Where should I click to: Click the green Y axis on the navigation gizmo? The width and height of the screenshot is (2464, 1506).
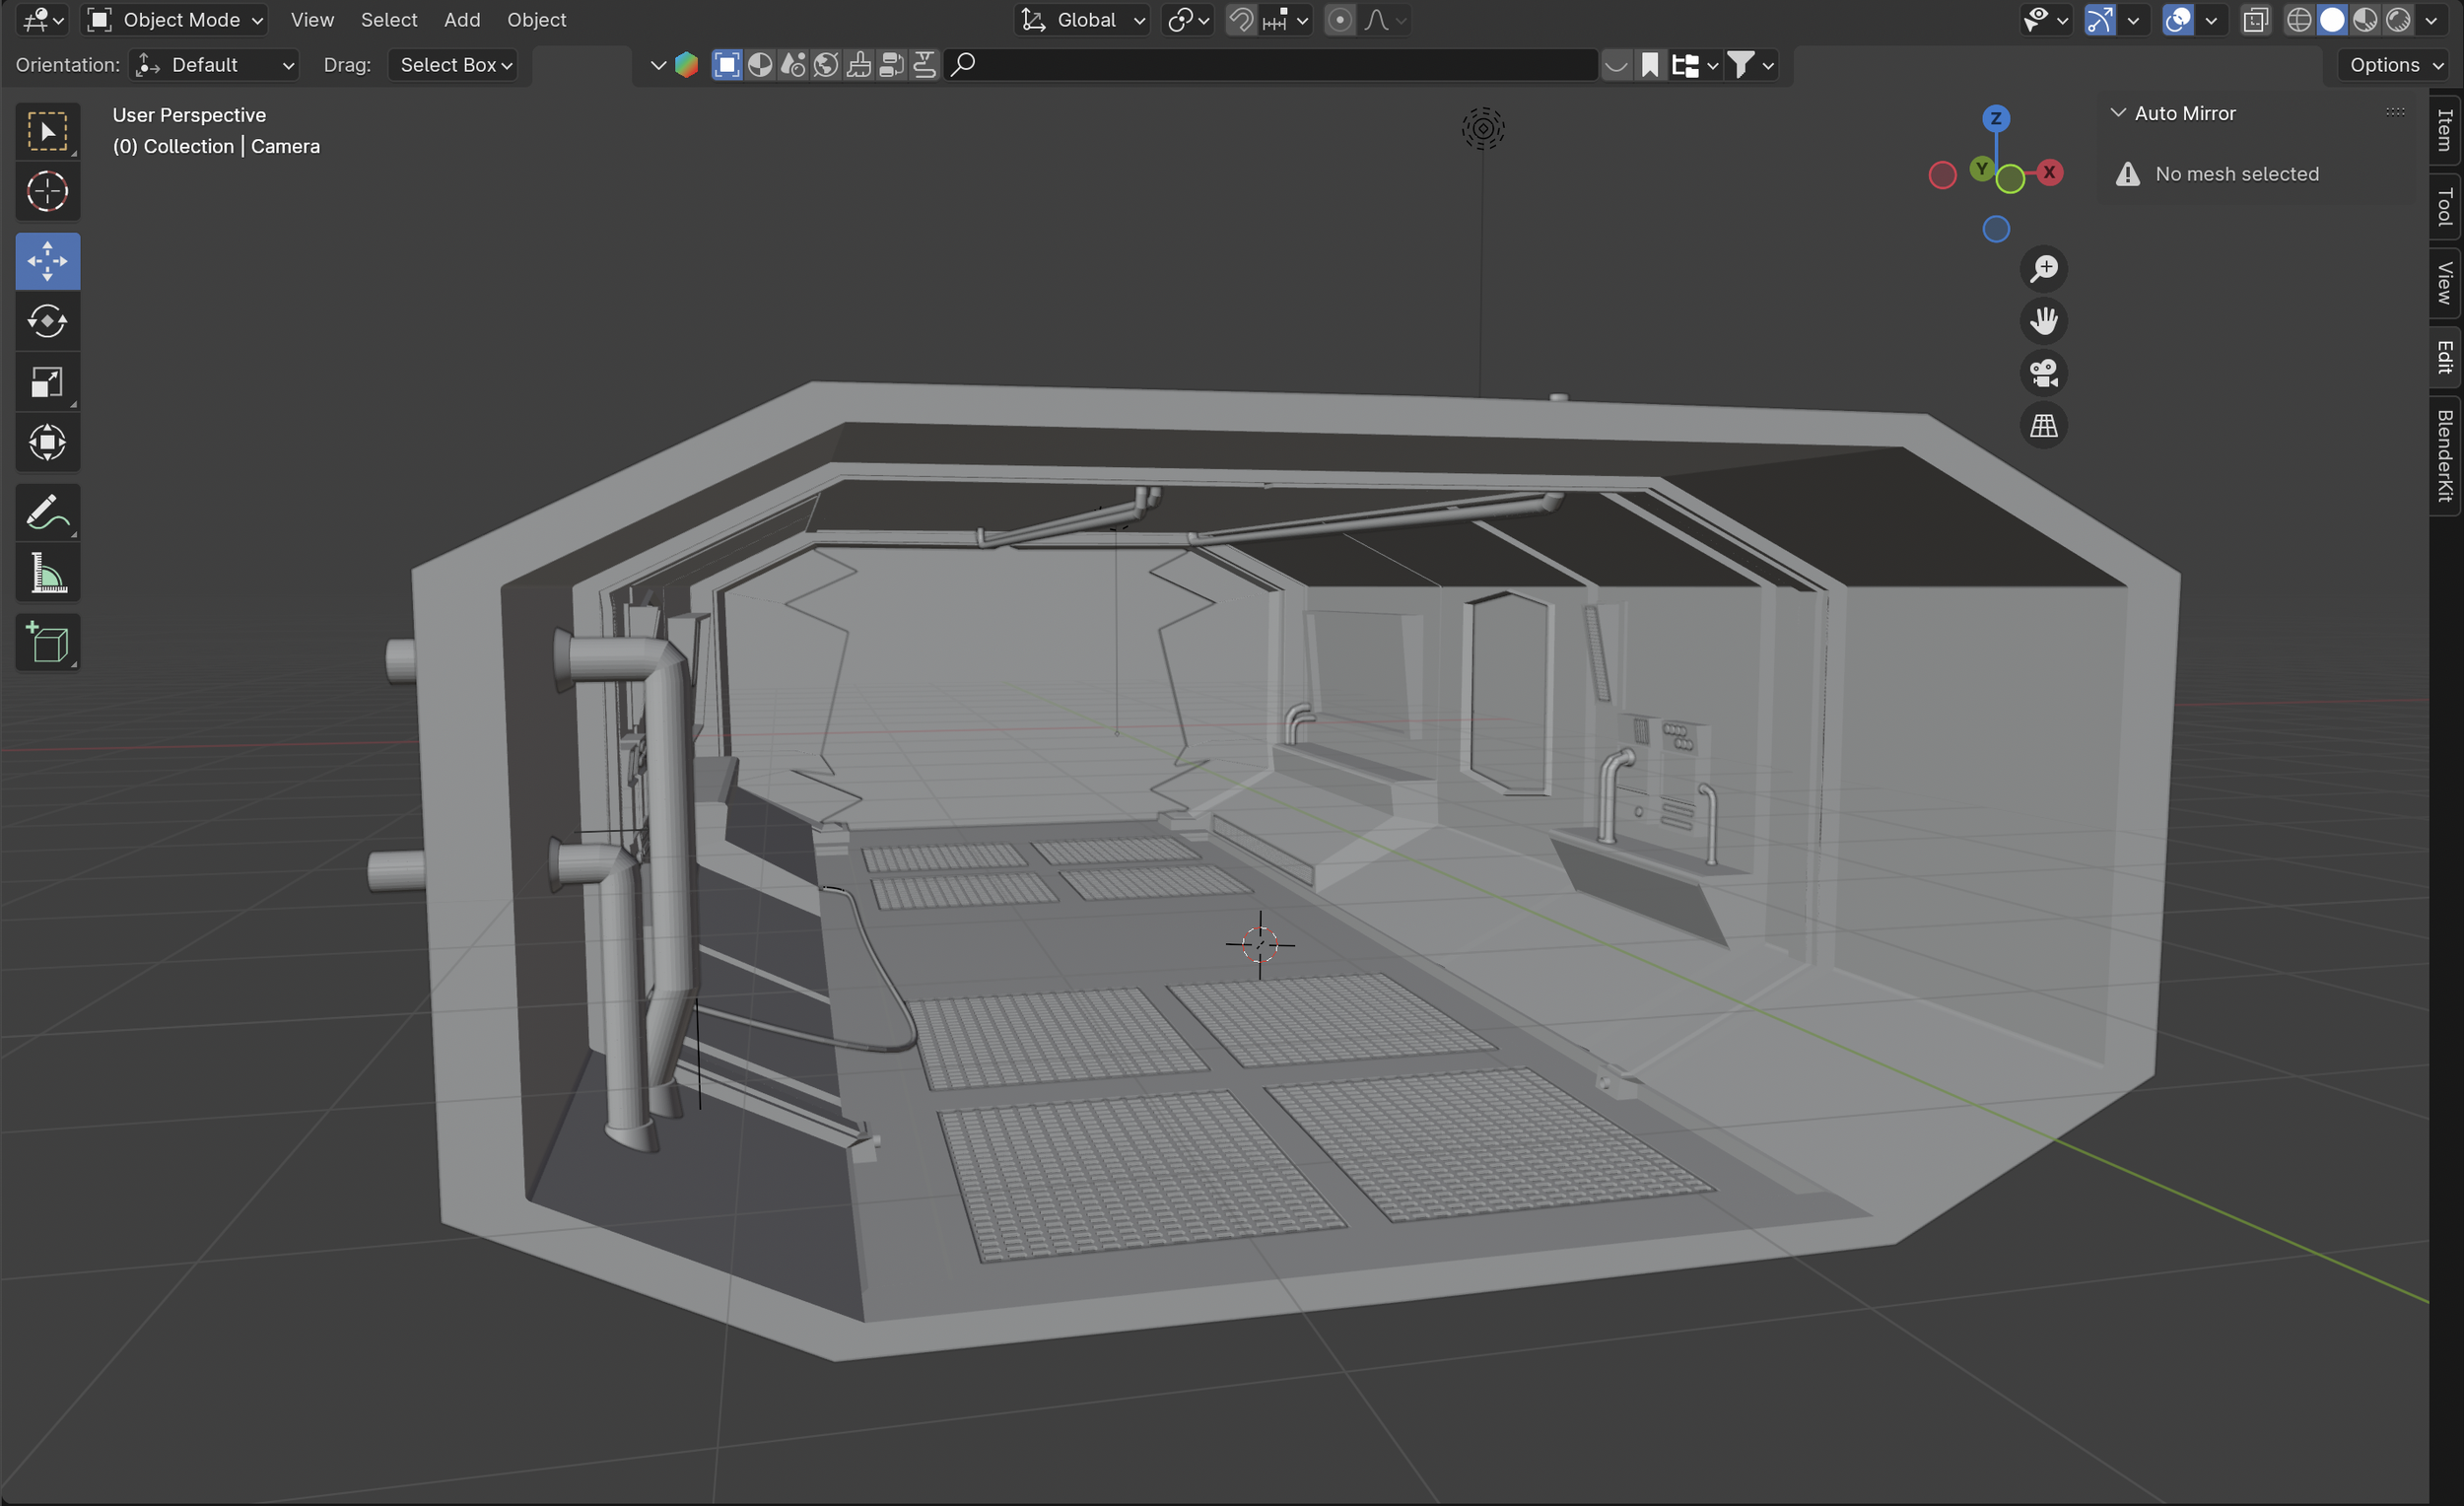tap(1981, 170)
